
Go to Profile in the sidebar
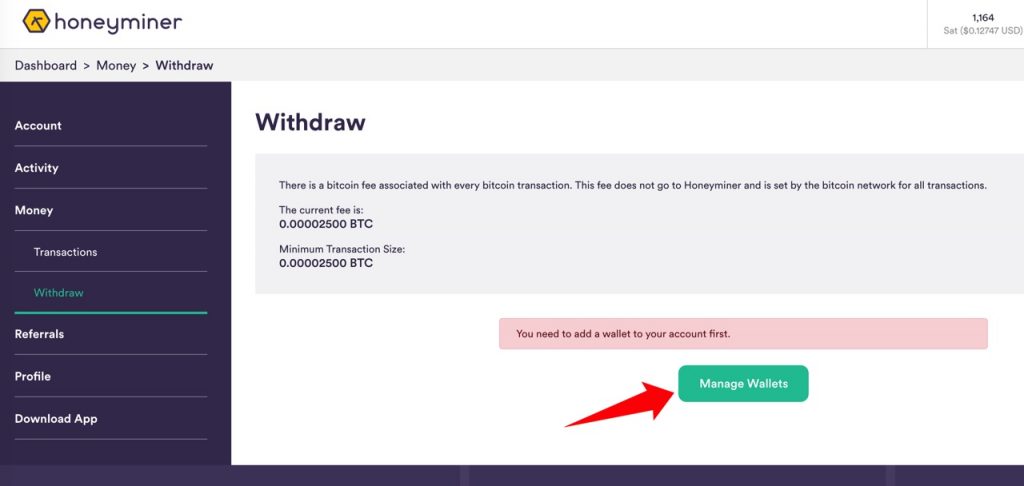(33, 376)
